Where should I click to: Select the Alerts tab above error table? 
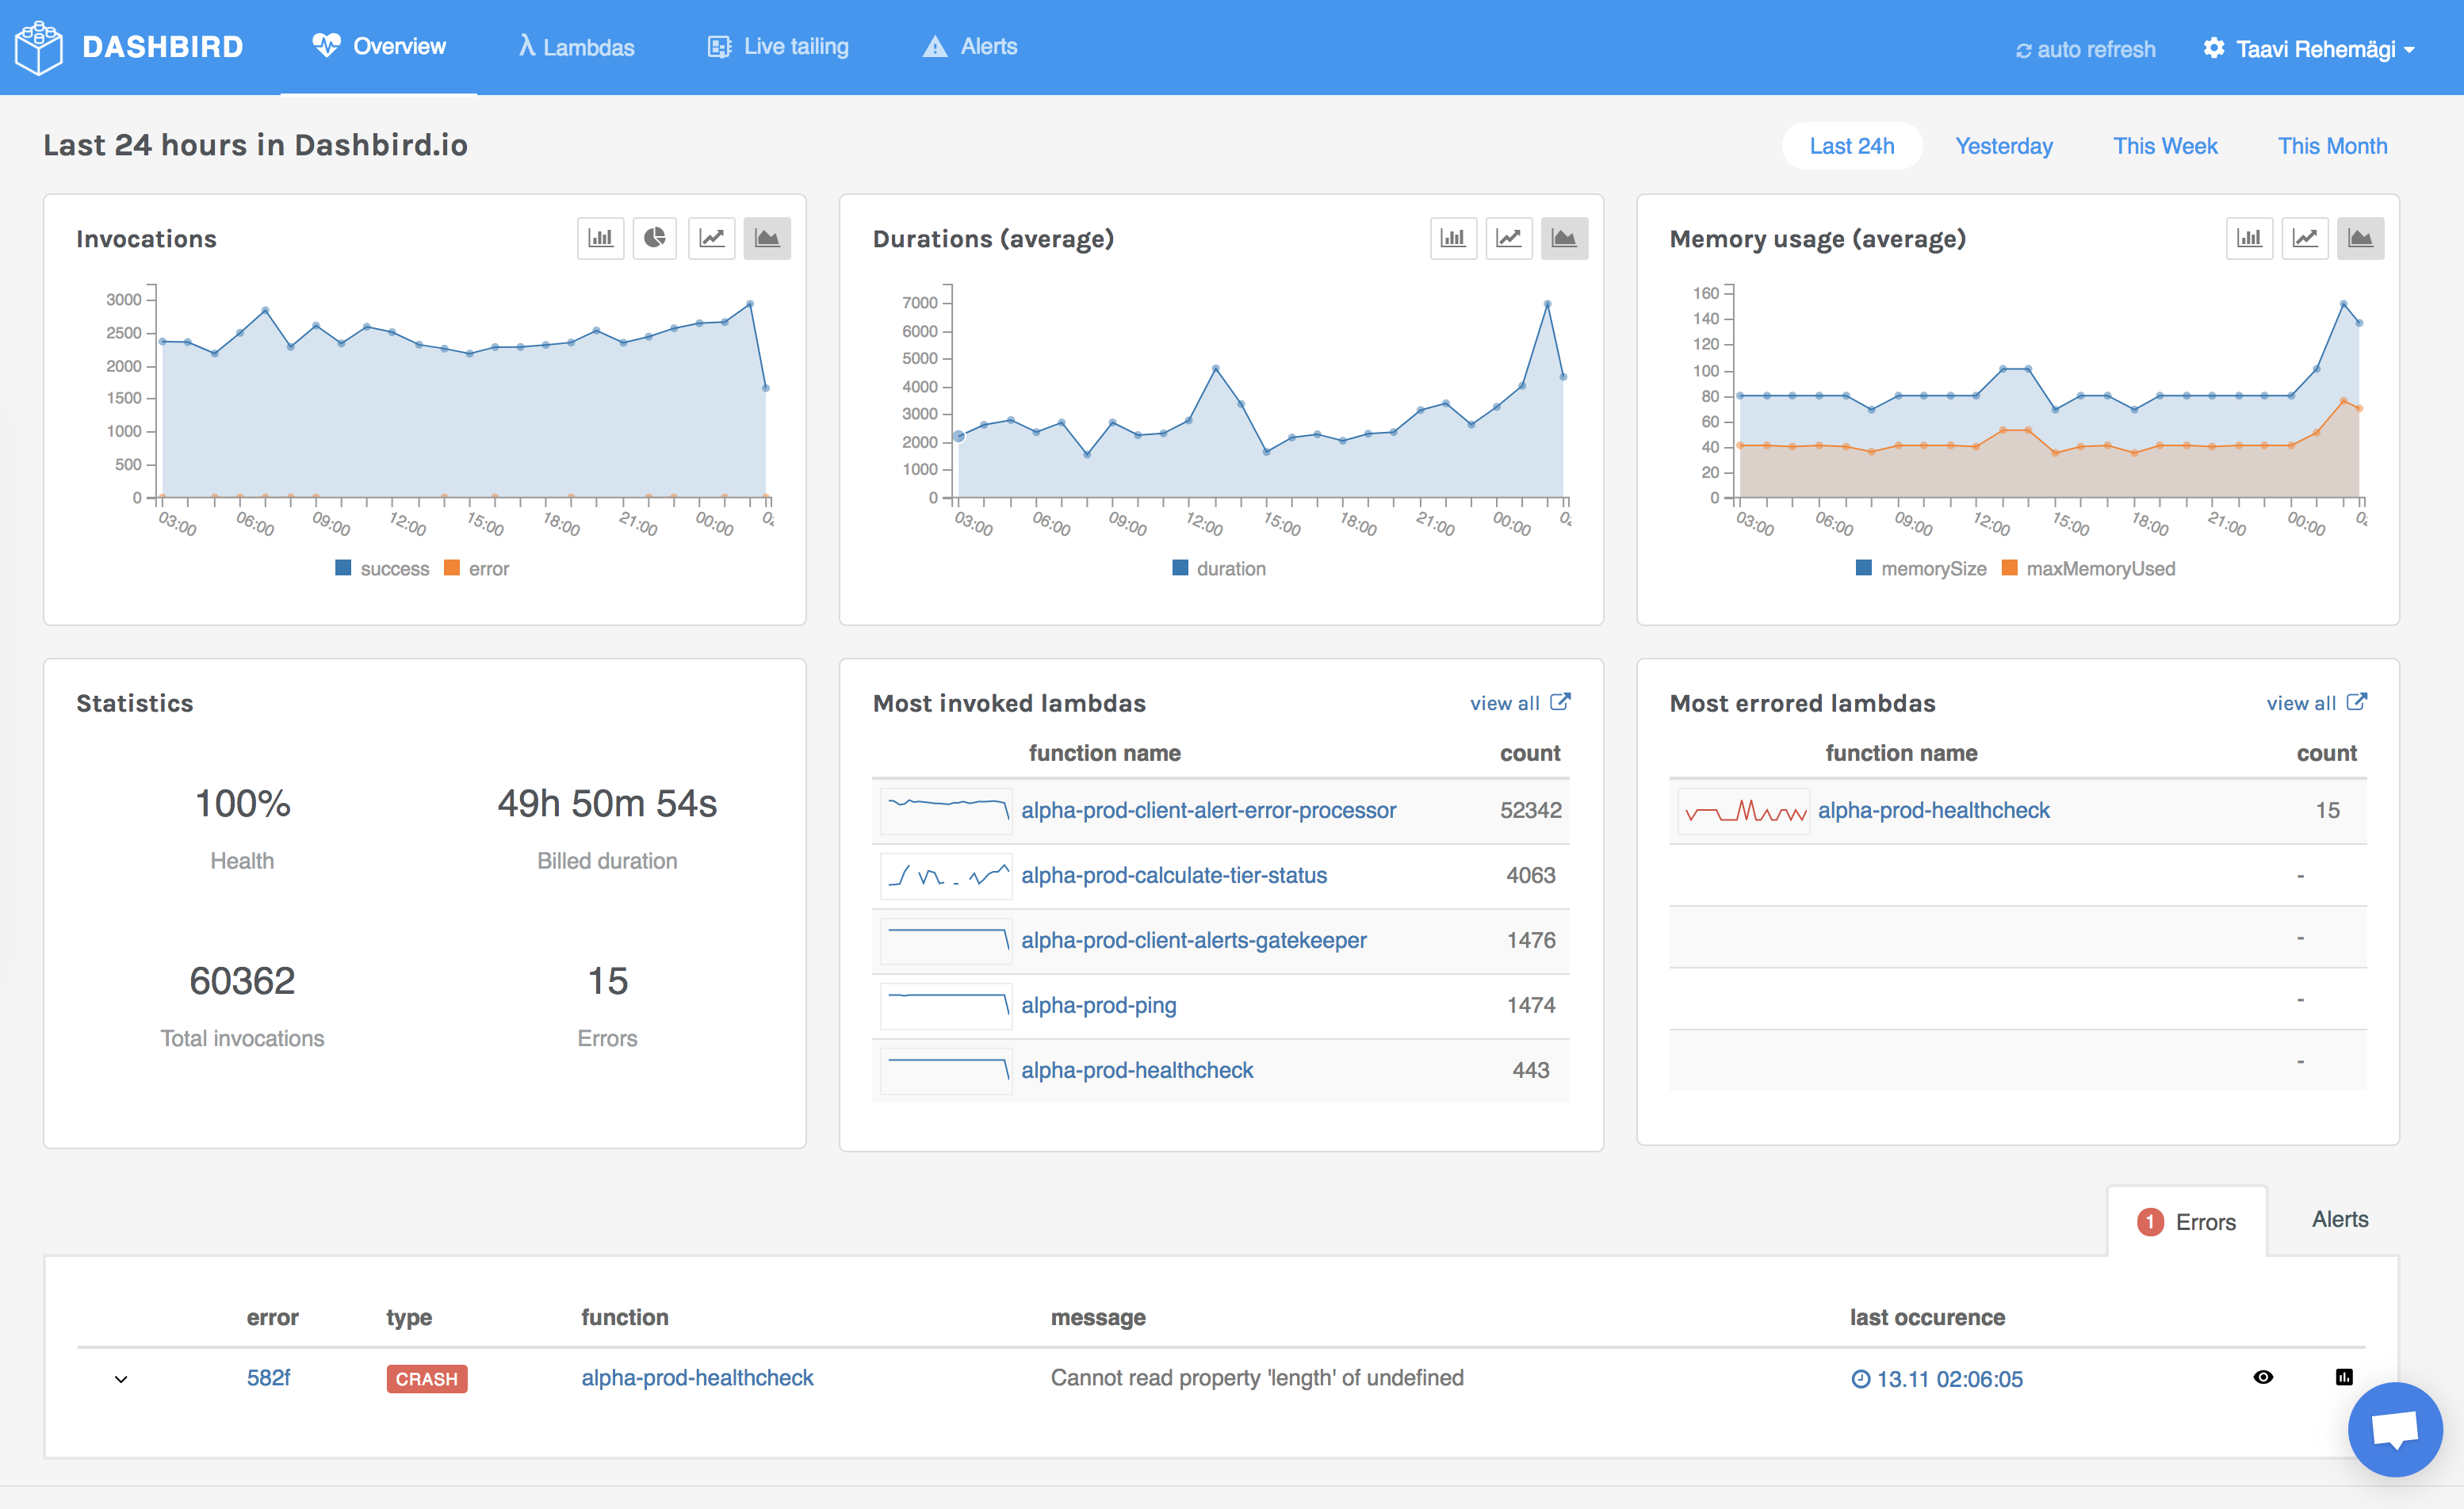click(2340, 1219)
